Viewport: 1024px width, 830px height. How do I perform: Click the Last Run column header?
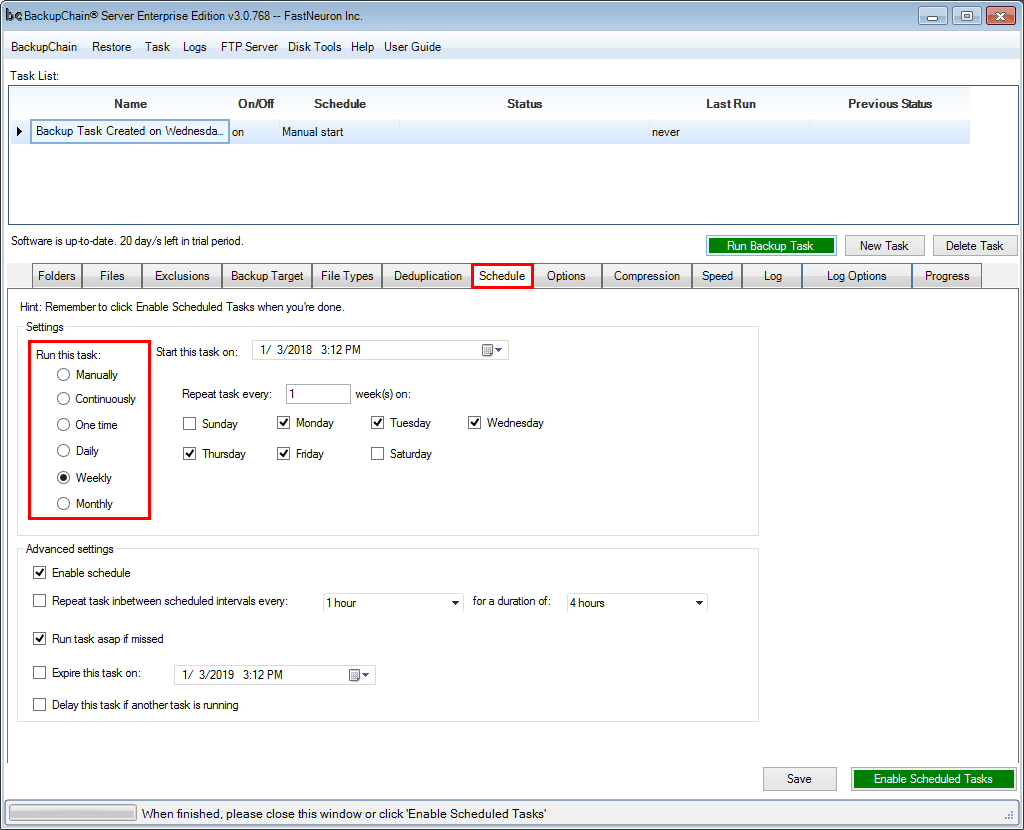[730, 104]
